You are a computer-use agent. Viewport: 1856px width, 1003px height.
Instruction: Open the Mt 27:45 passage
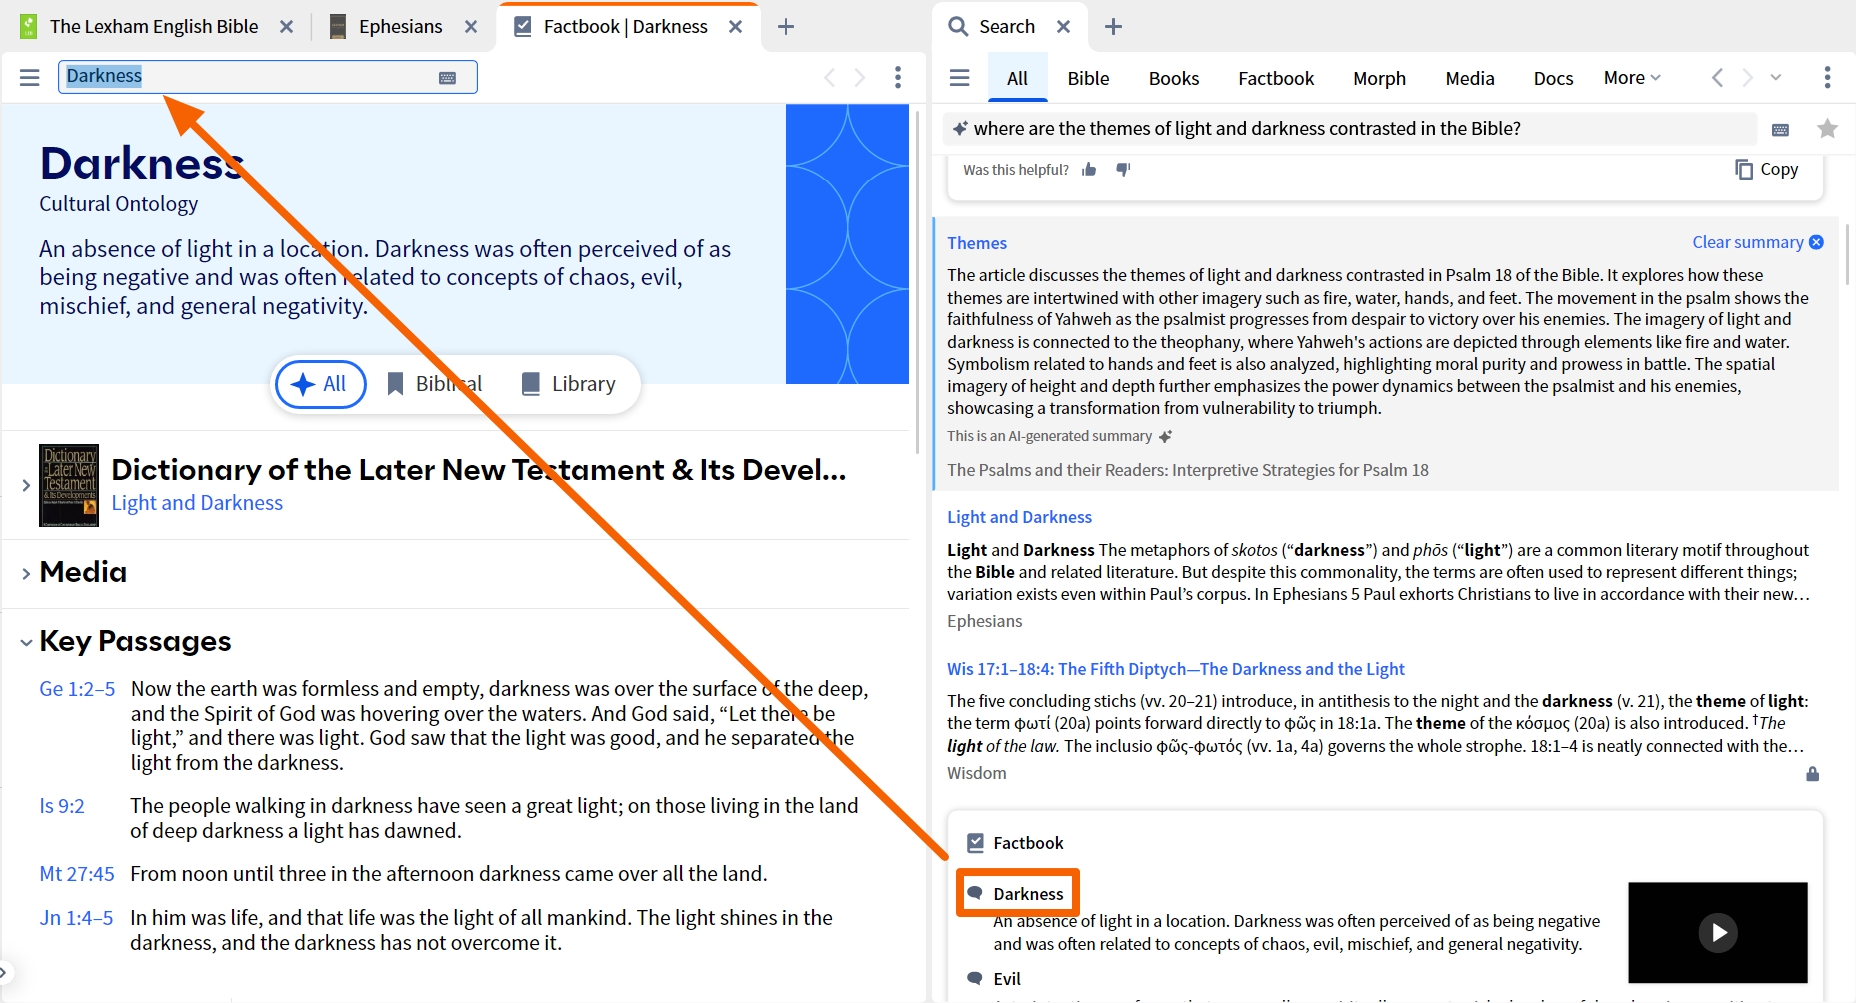[x=77, y=874]
